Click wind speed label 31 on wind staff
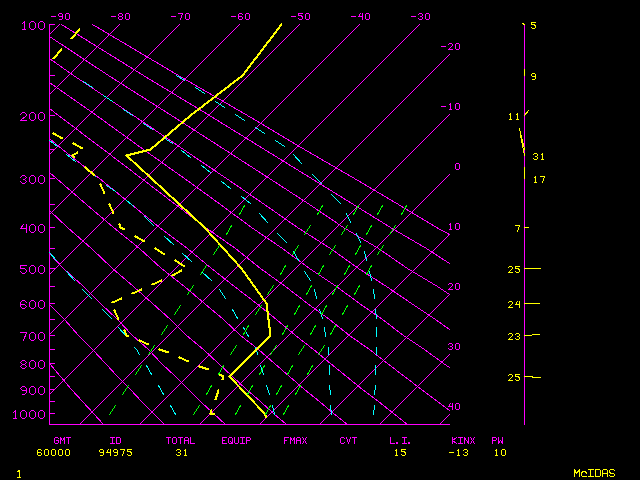 tap(538, 157)
